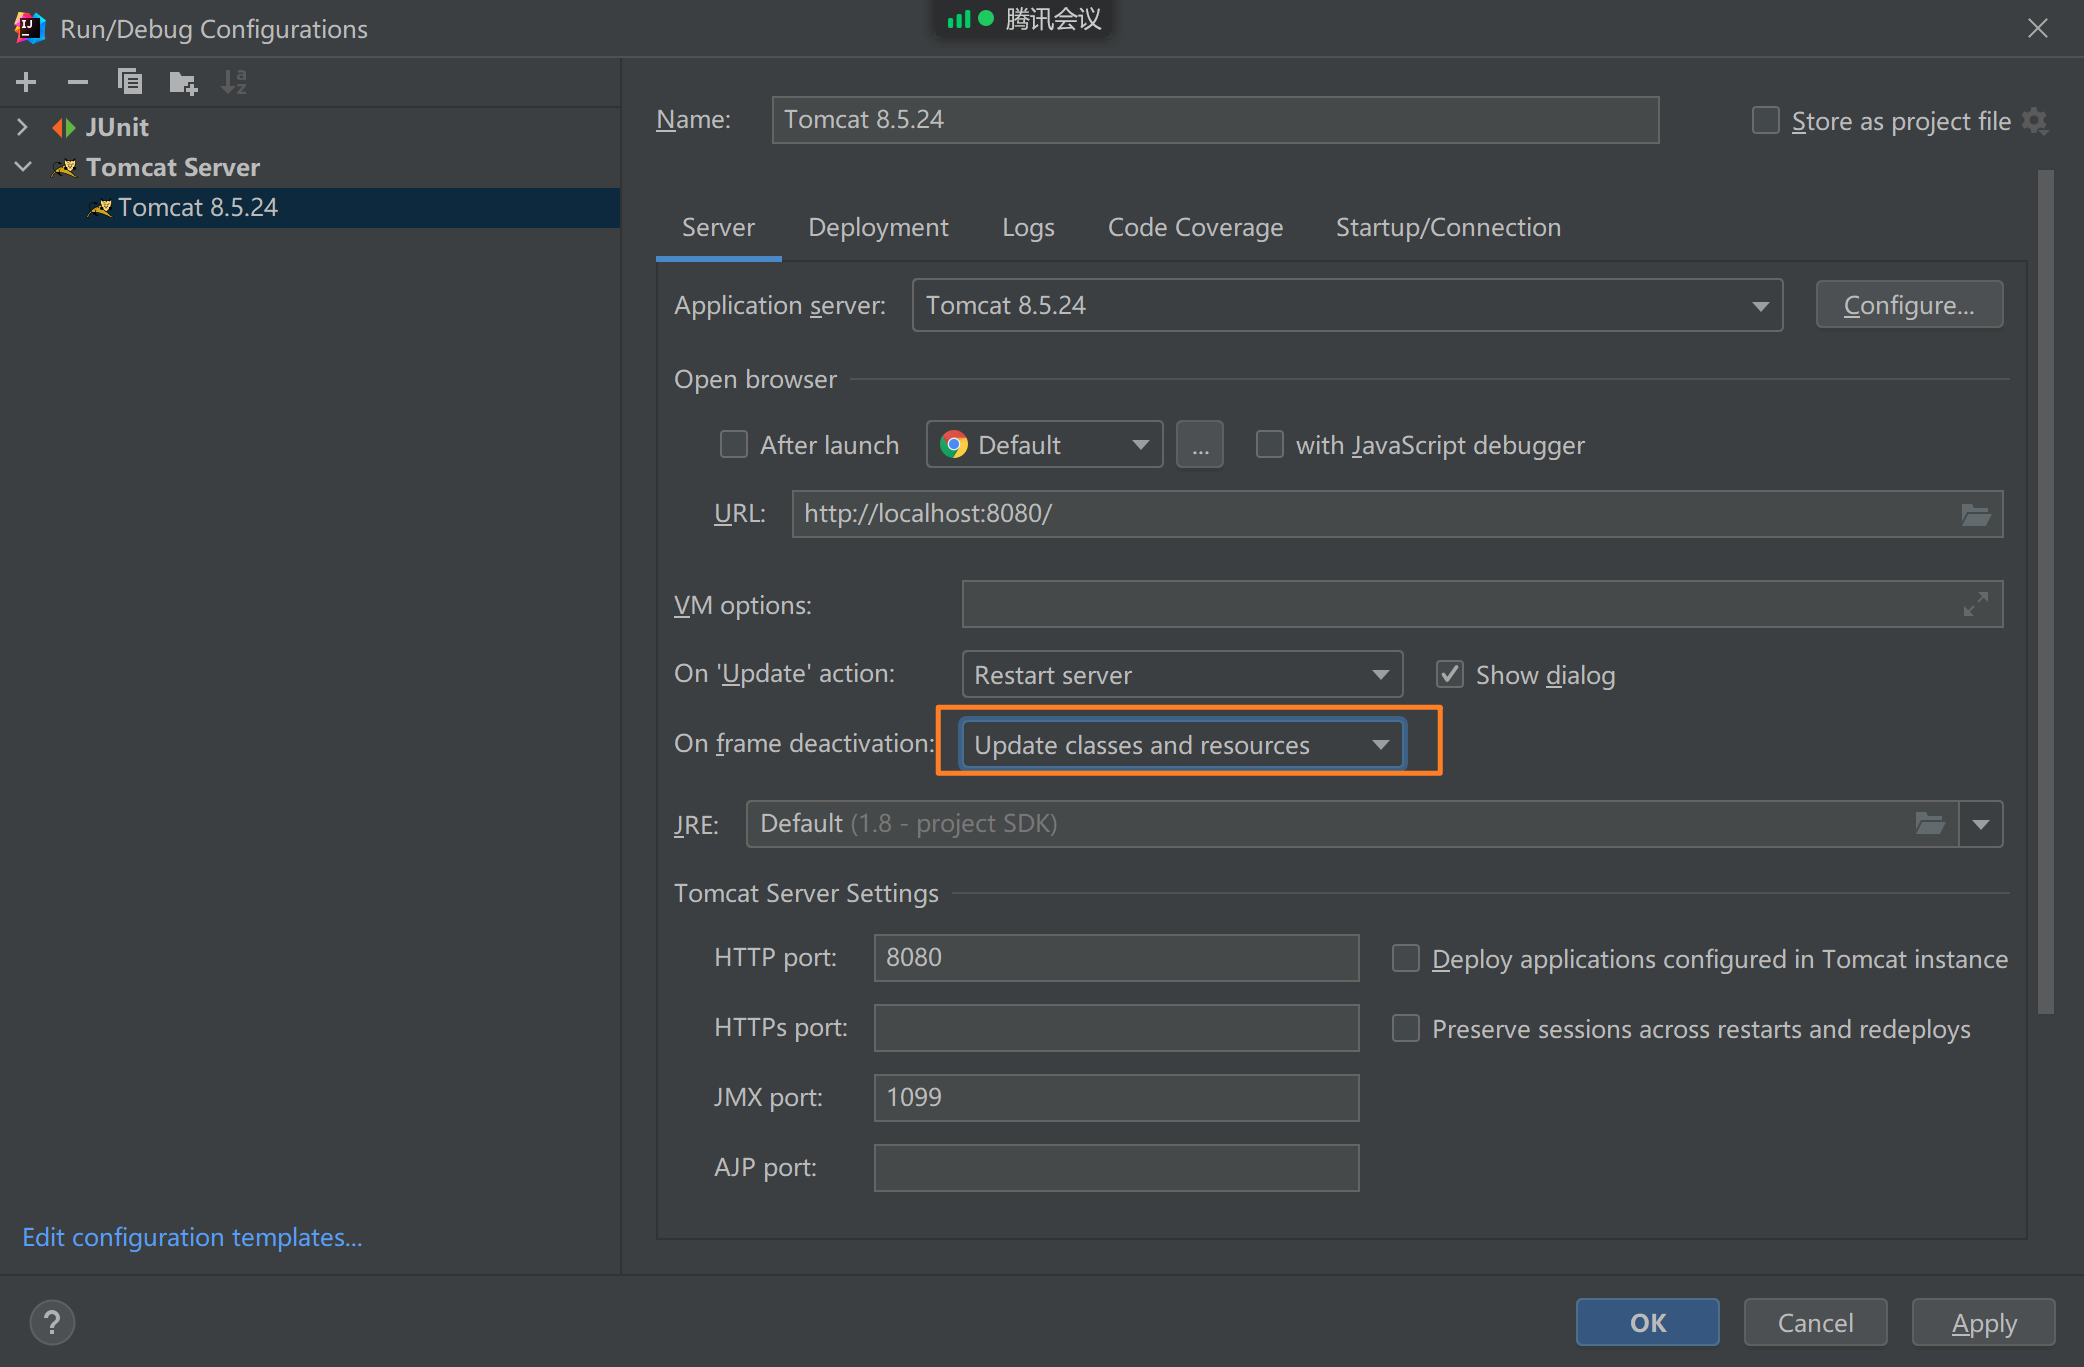2084x1367 pixels.
Task: Open the Code Coverage tab
Action: [1195, 228]
